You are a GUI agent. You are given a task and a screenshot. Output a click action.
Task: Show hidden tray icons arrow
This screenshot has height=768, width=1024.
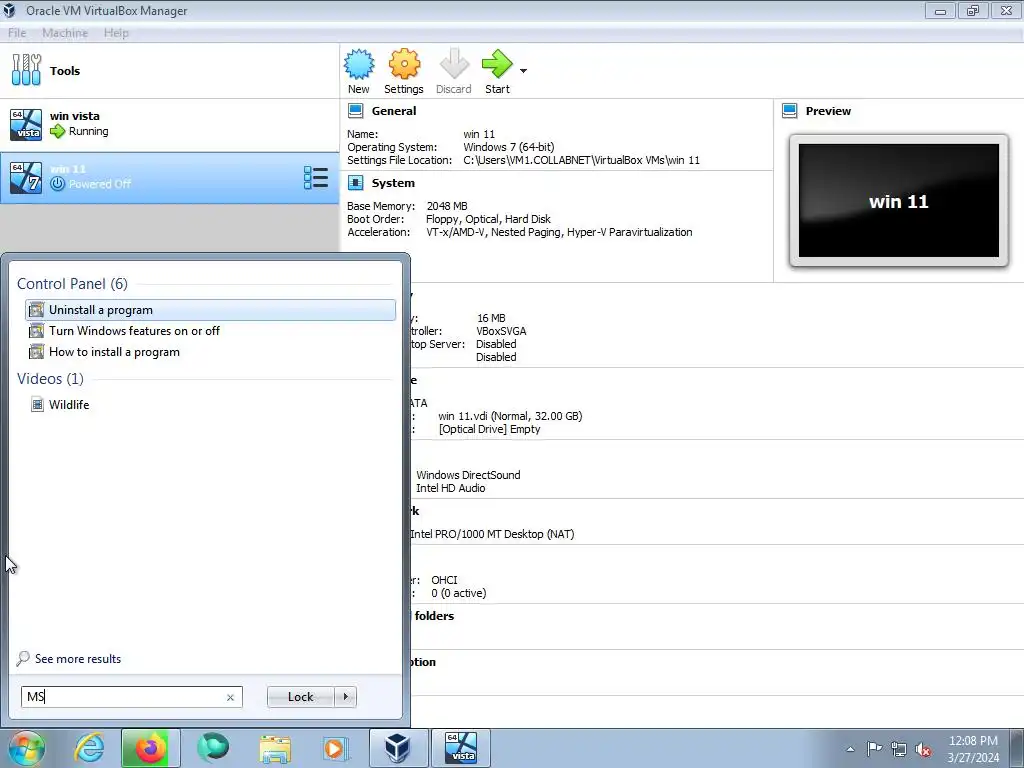(850, 749)
